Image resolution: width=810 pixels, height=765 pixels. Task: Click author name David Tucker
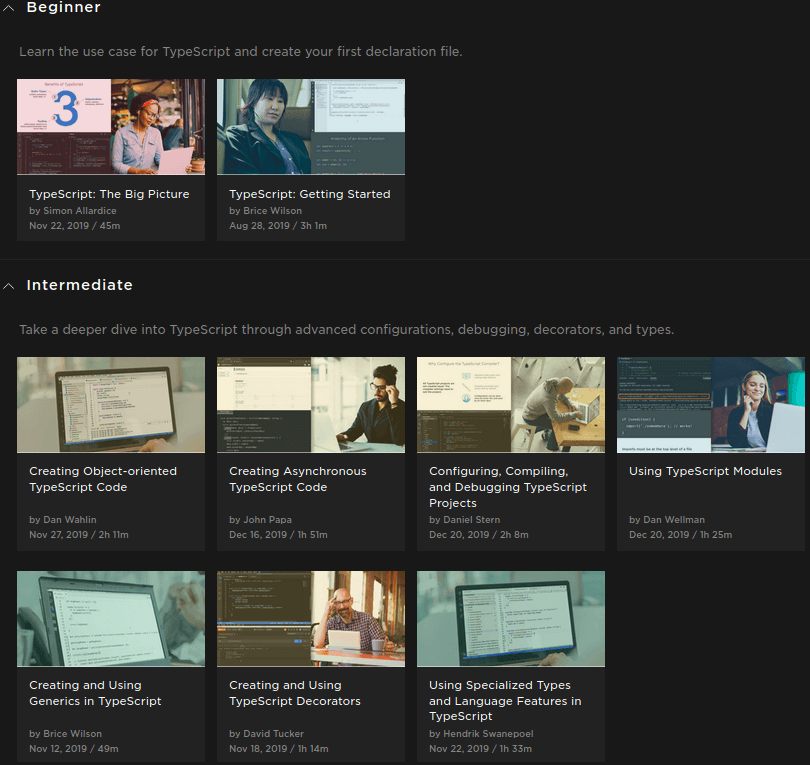click(274, 733)
